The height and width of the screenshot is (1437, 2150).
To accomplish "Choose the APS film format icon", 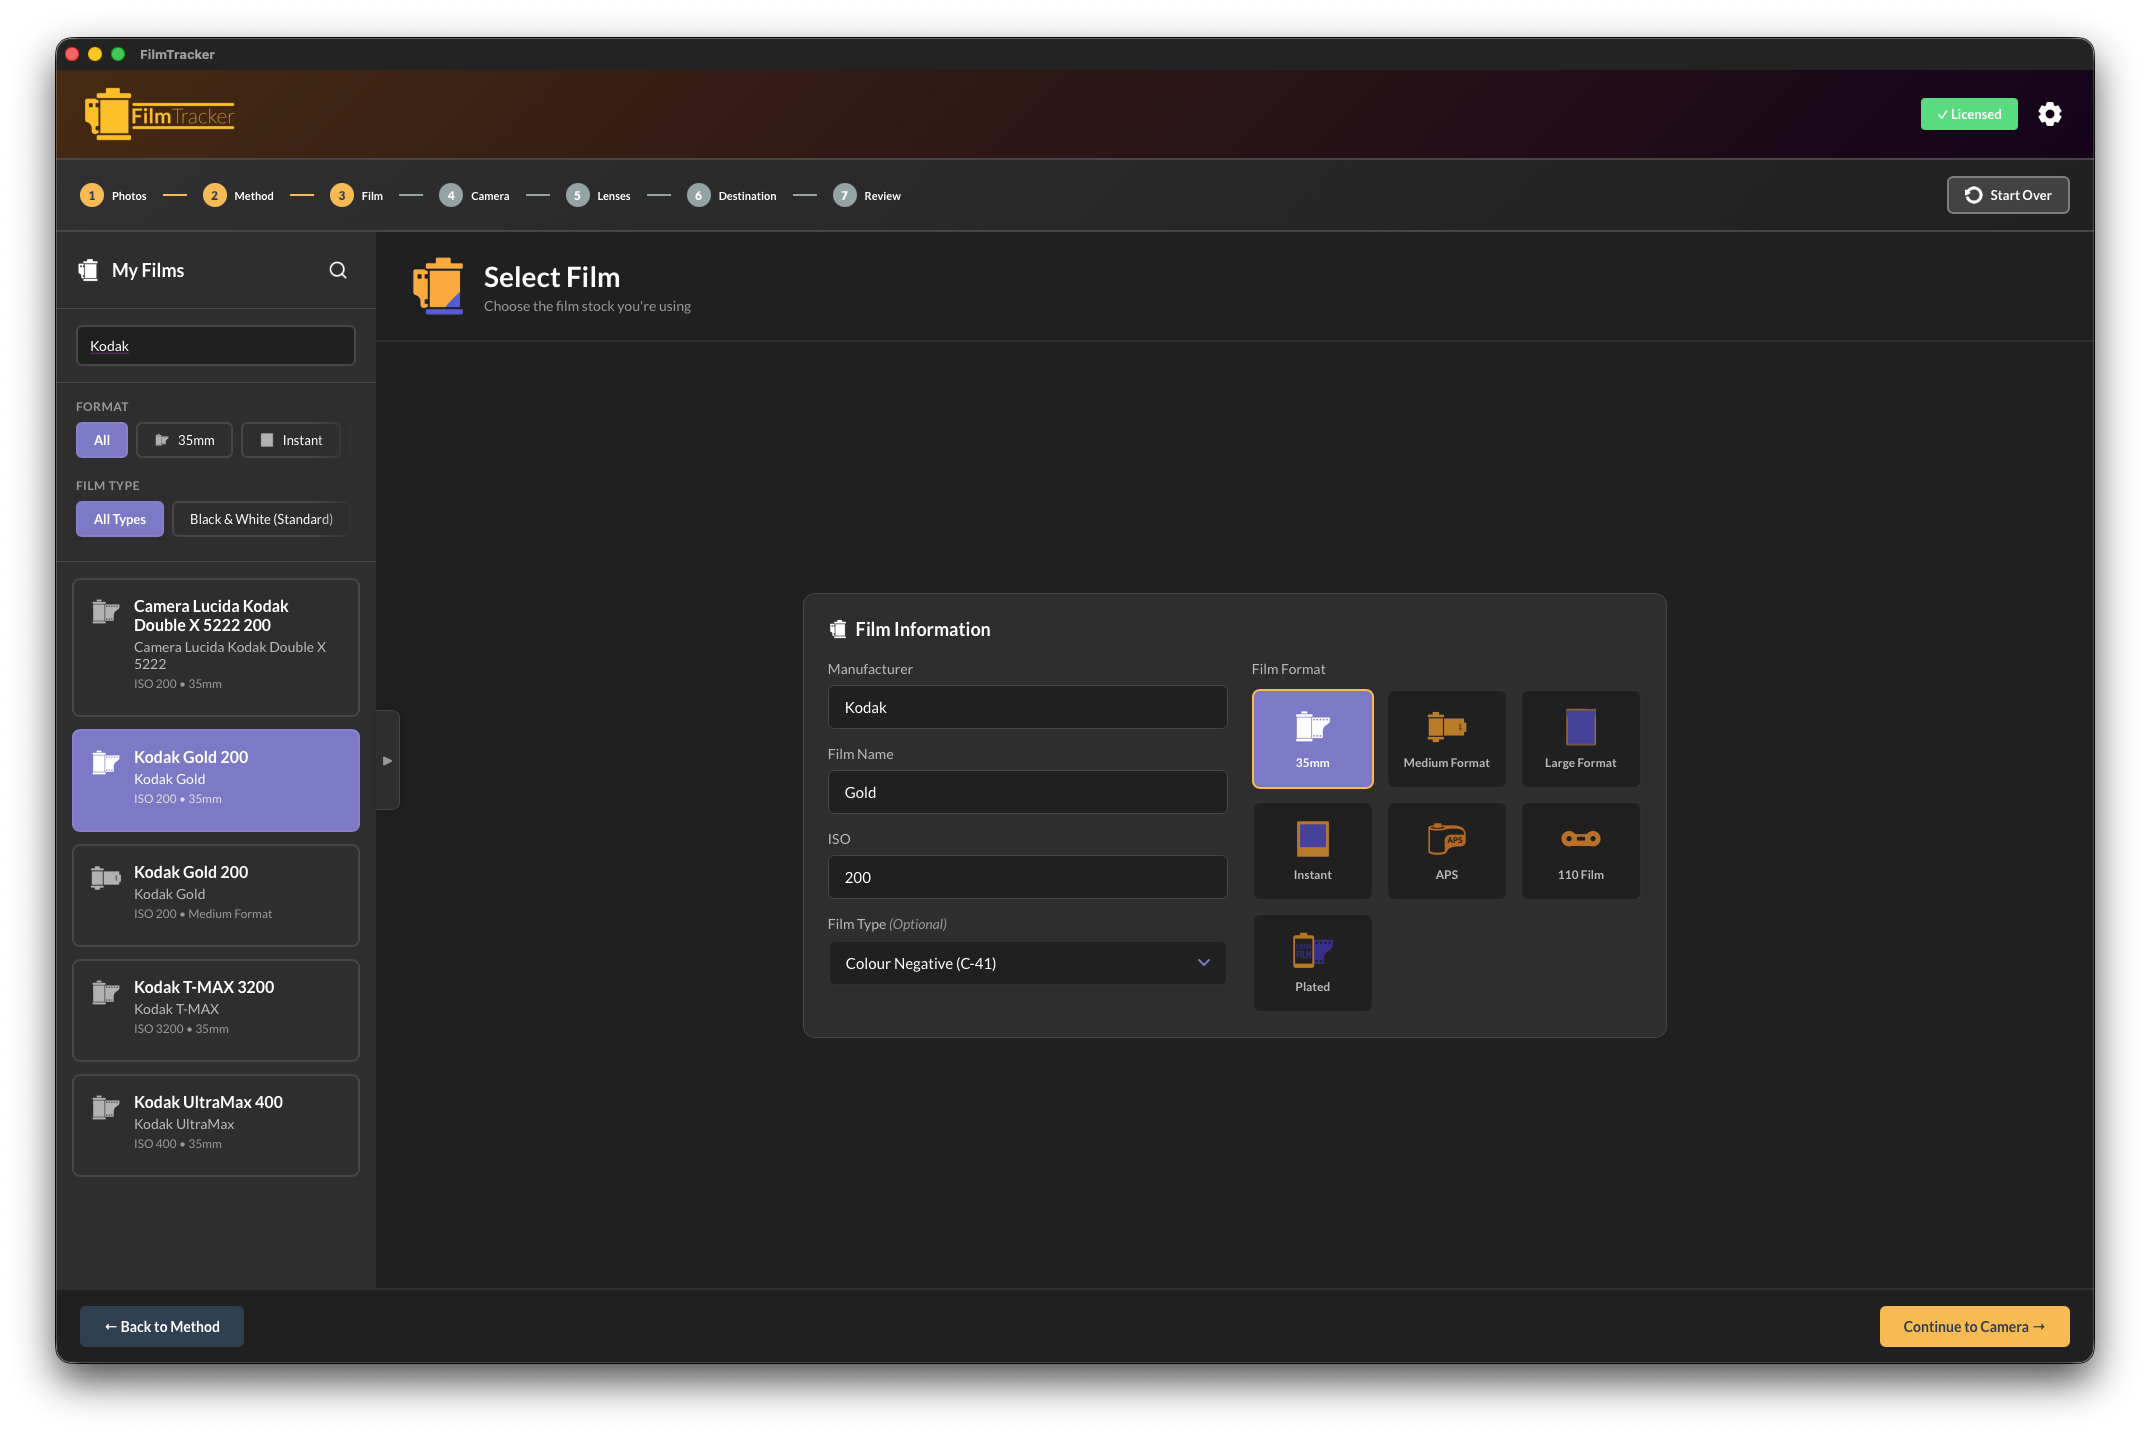I will [x=1446, y=850].
